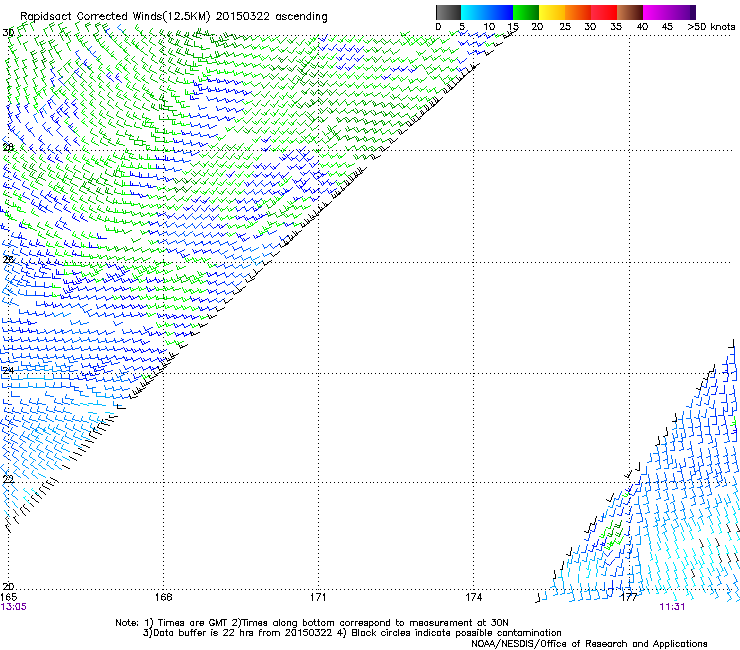
Task: Click the cyan 5-10 knots legend segment
Action: point(473,12)
